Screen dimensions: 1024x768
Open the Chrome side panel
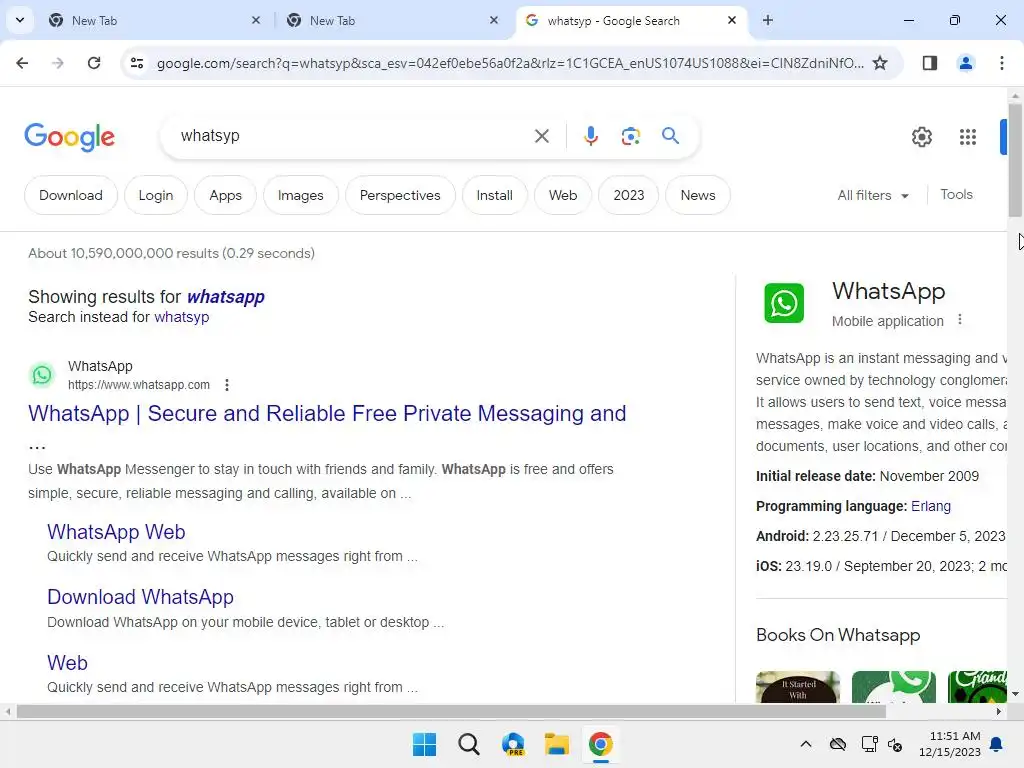[x=930, y=63]
